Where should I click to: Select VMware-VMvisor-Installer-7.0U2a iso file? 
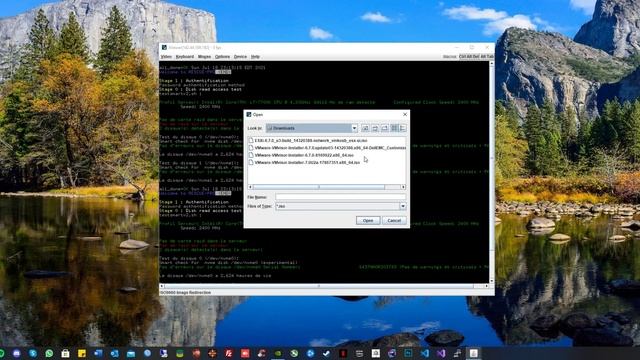click(304, 162)
